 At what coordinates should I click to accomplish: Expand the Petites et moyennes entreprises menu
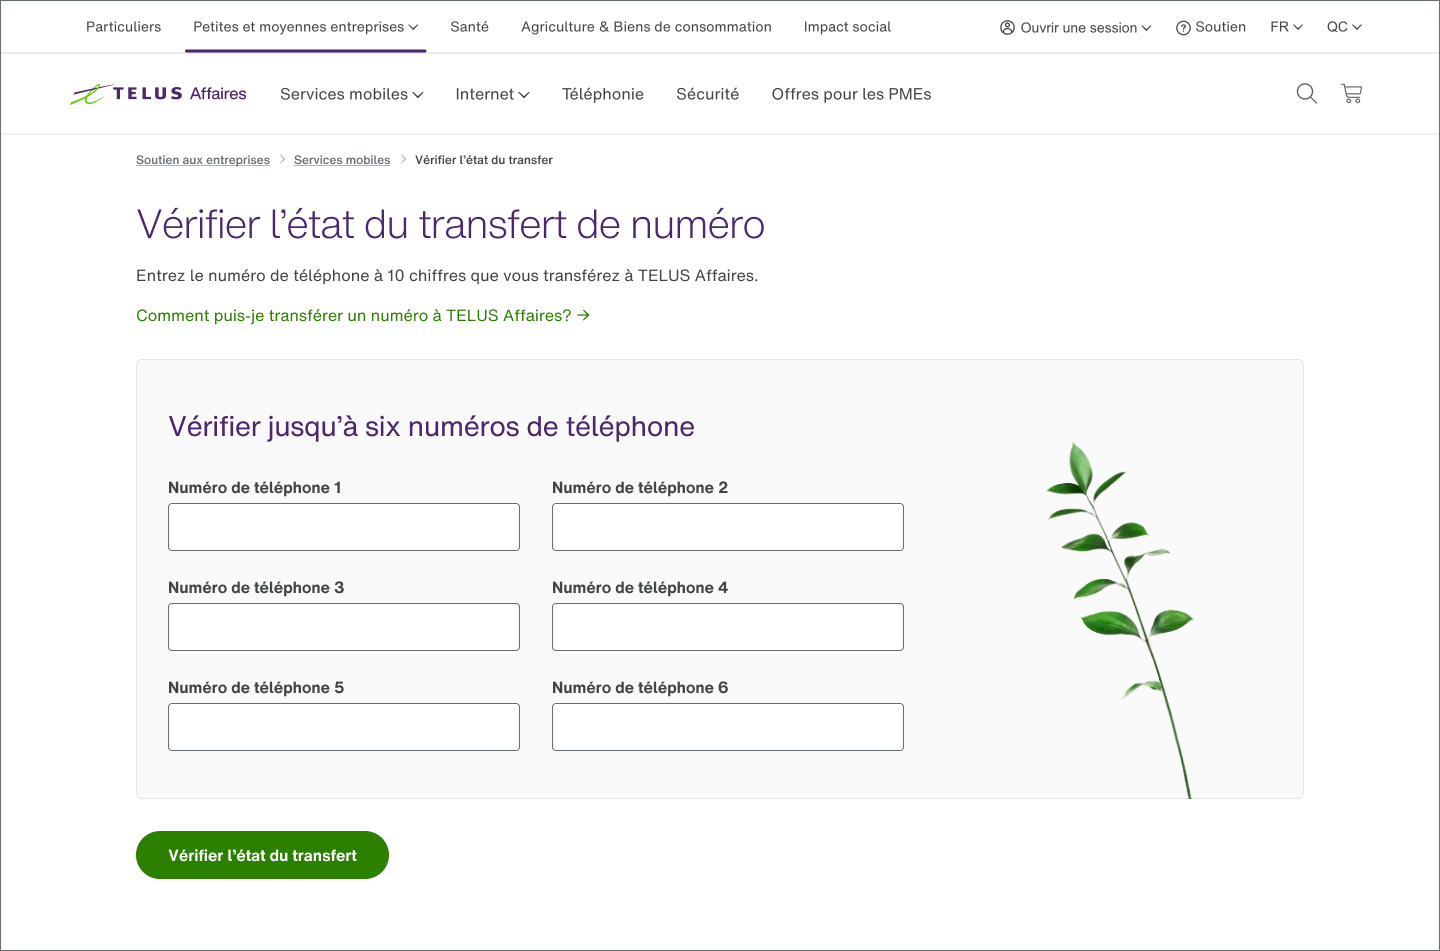coord(305,27)
